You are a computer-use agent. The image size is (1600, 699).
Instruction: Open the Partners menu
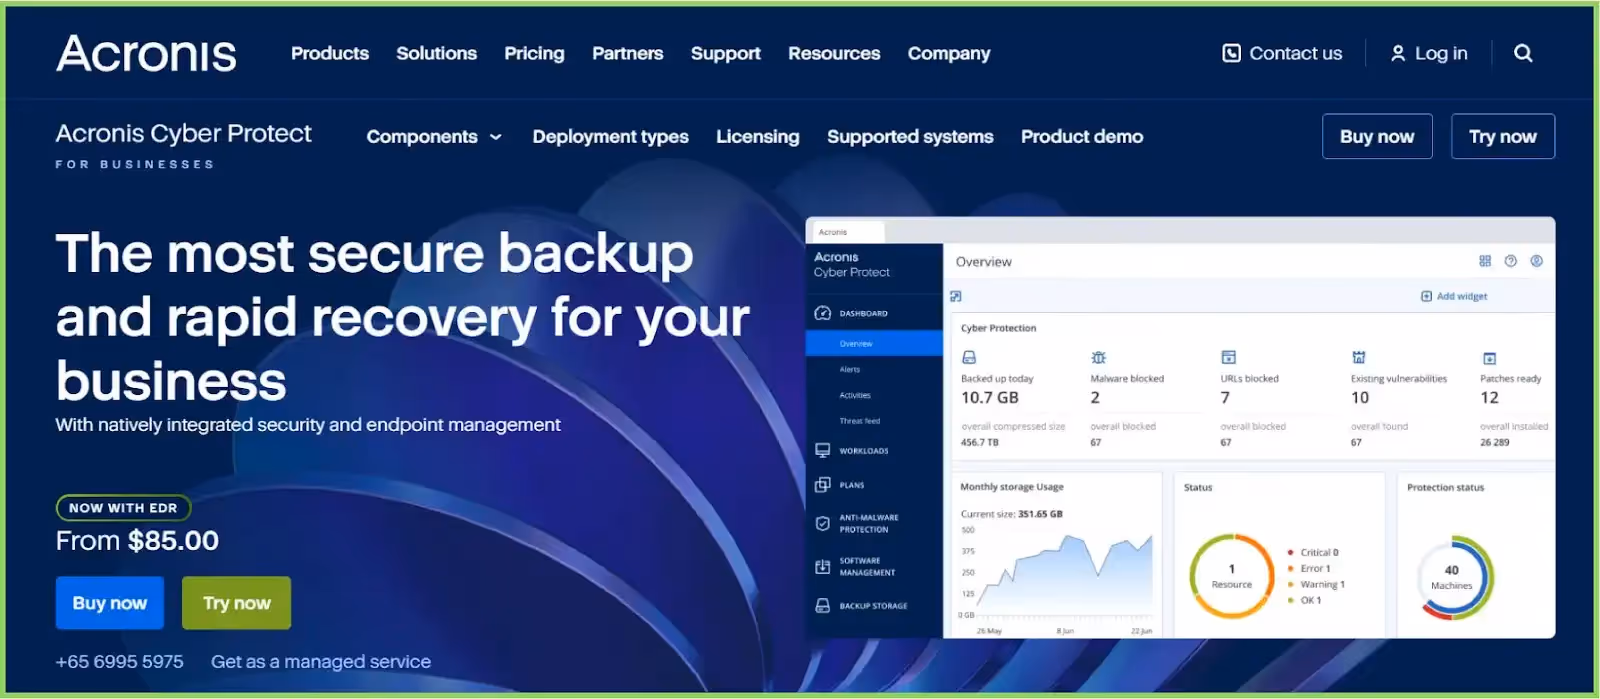[x=627, y=53]
